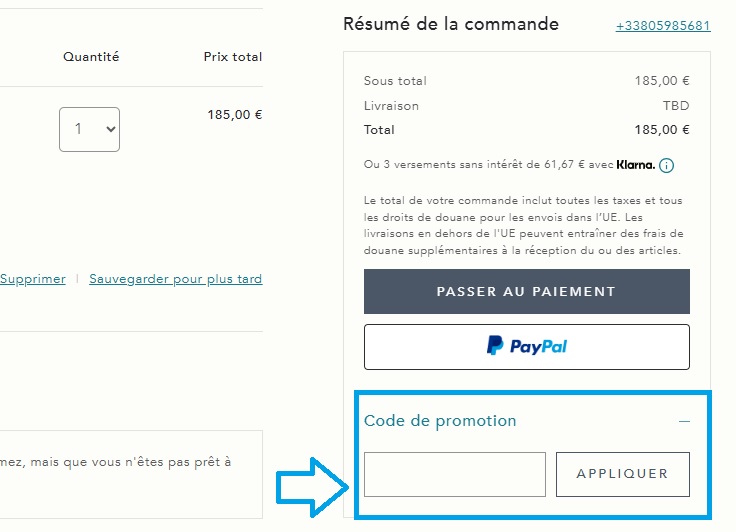Click the Livraison TBD value
736x532 pixels.
tap(676, 106)
